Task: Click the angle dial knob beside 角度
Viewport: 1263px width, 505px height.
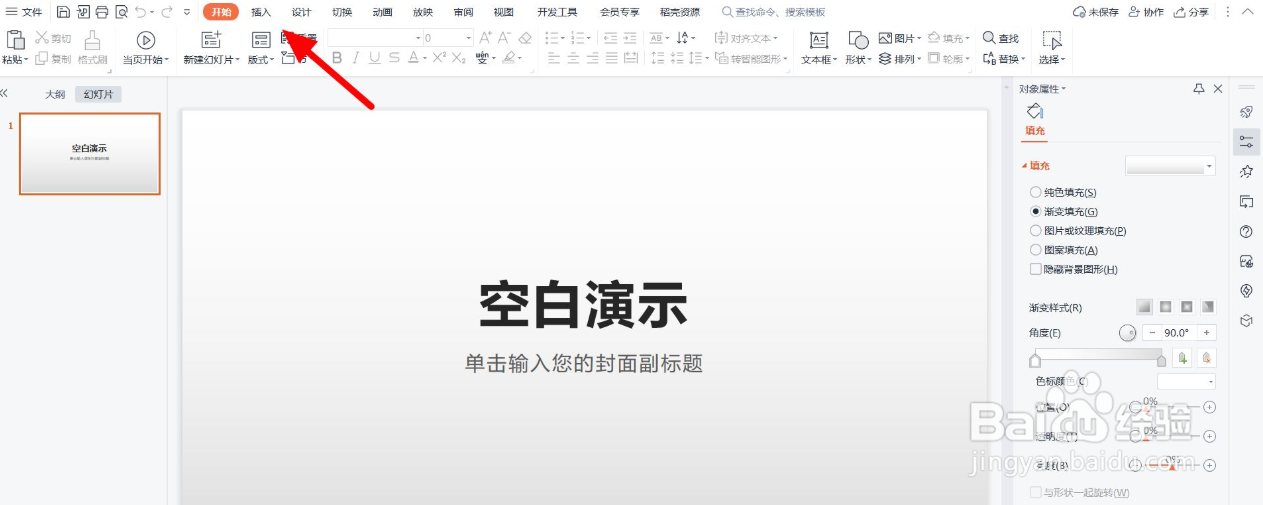Action: pyautogui.click(x=1127, y=333)
